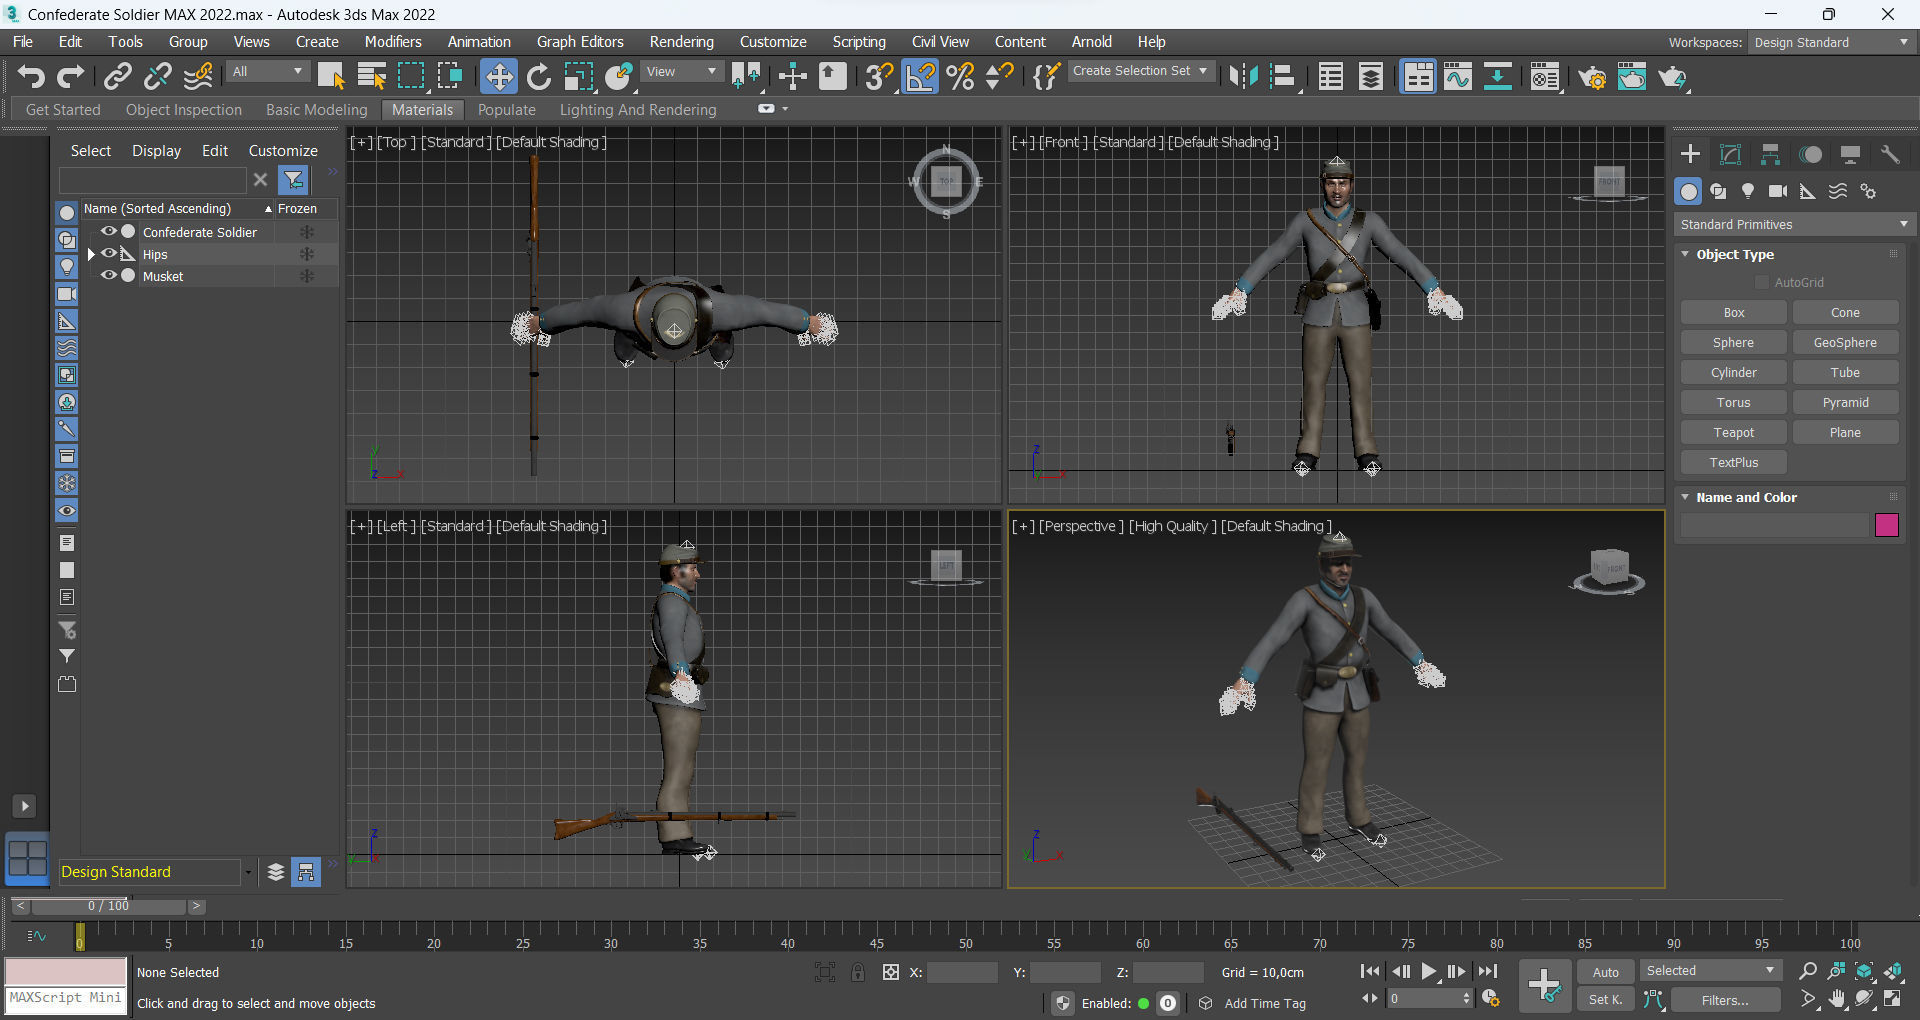Activate the Select and Scale tool

point(578,76)
